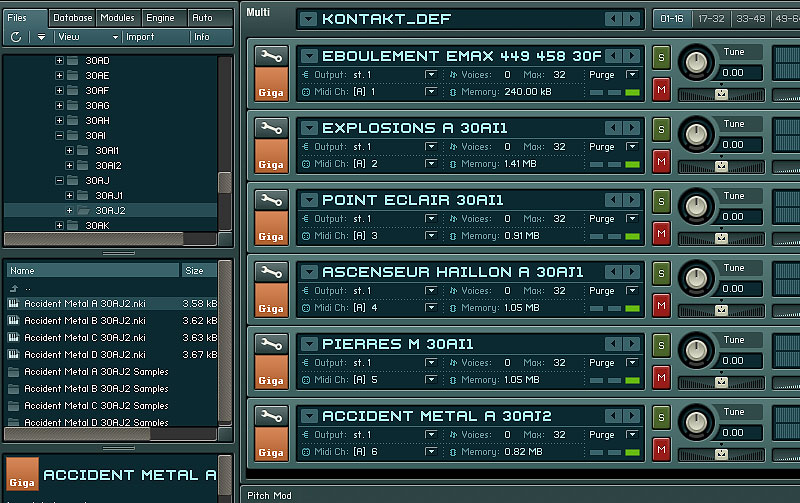The height and width of the screenshot is (503, 800).
Task: Go to next instrument for POINT ECLAIR 30AI1
Action: coord(632,199)
